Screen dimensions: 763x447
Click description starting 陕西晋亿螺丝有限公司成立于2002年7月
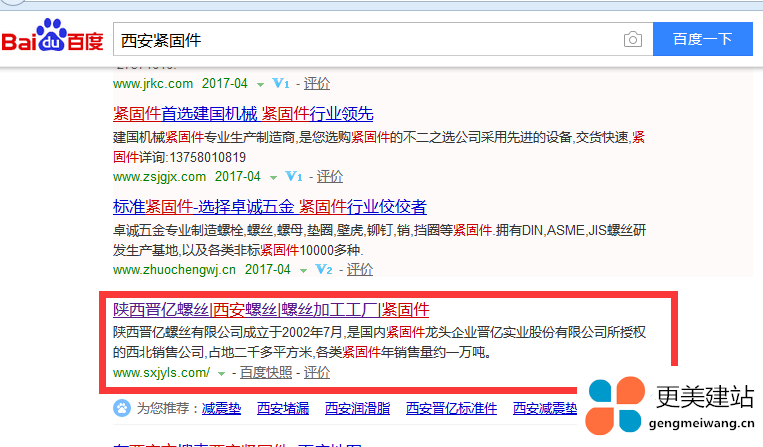379,342
